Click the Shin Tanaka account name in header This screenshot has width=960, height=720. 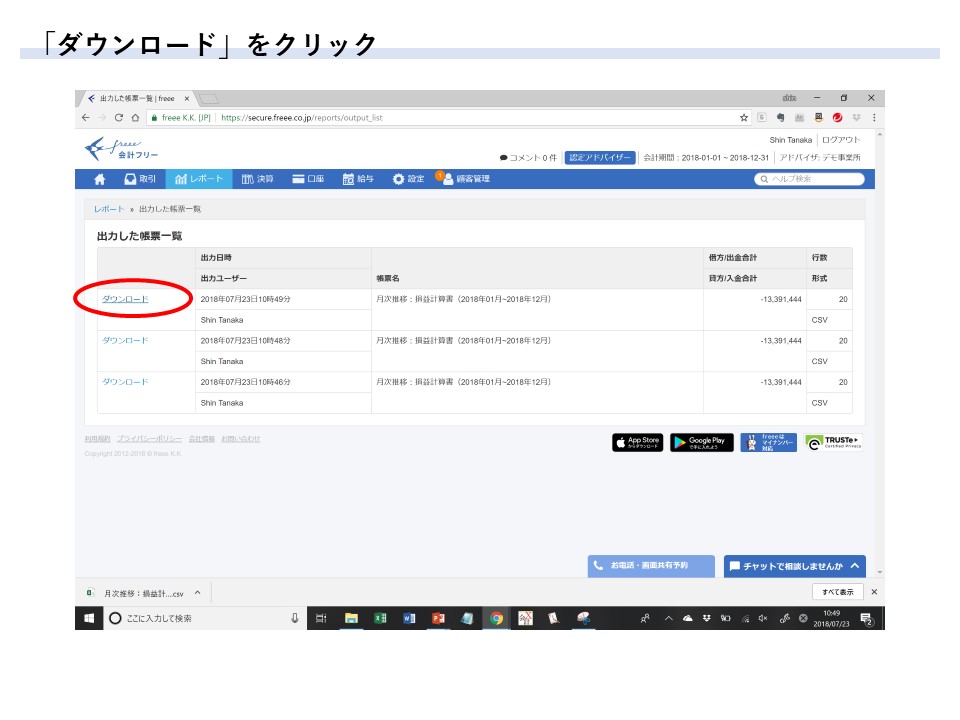point(790,140)
